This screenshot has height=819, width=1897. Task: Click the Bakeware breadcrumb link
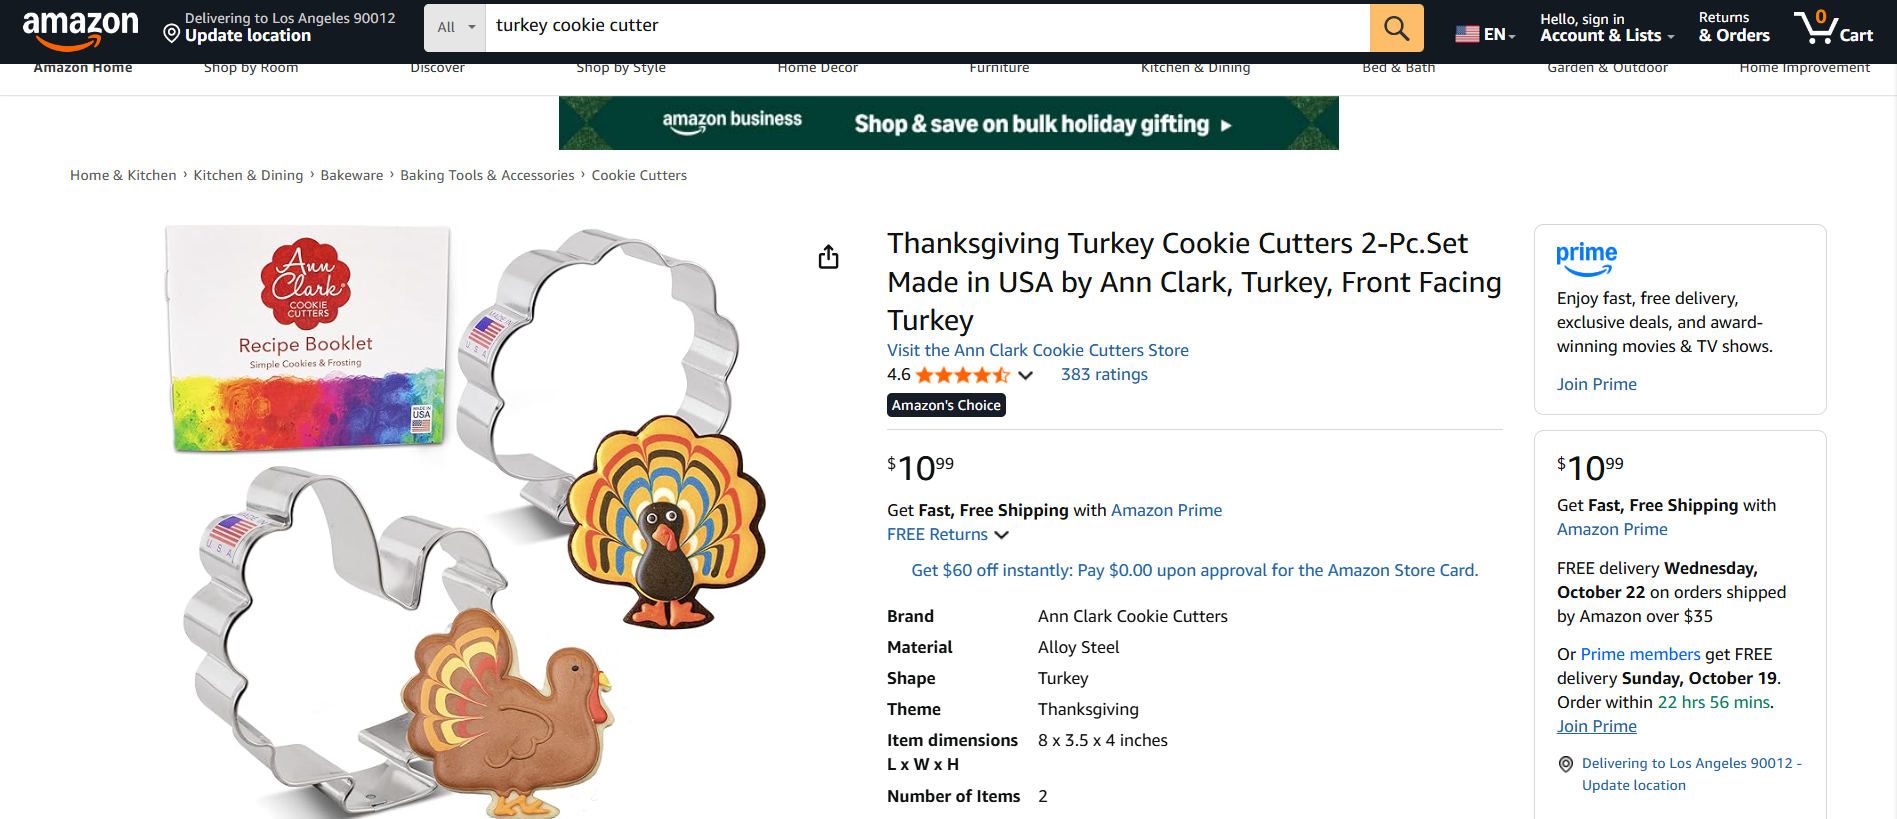click(351, 175)
